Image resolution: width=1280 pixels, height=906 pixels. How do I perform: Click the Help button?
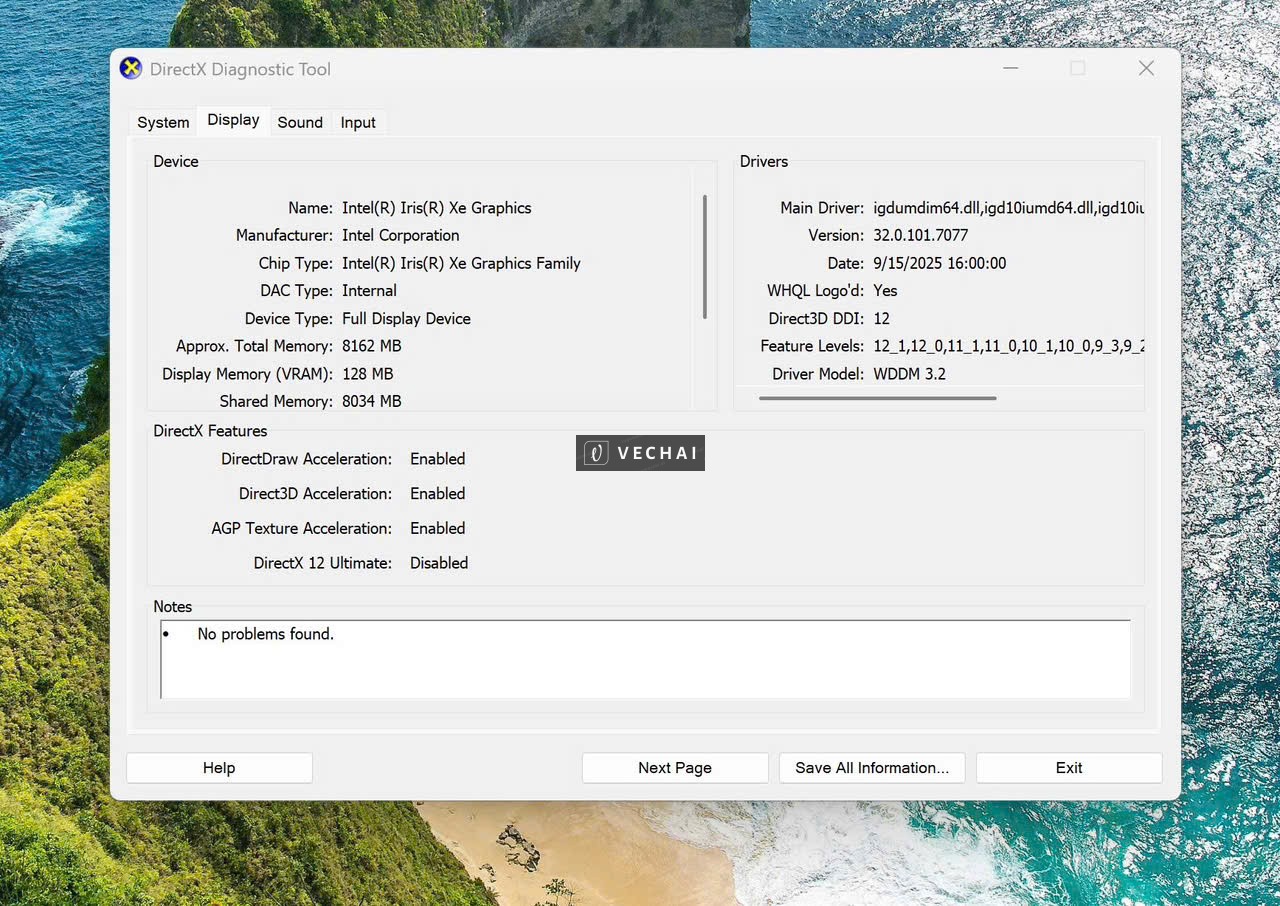[219, 768]
